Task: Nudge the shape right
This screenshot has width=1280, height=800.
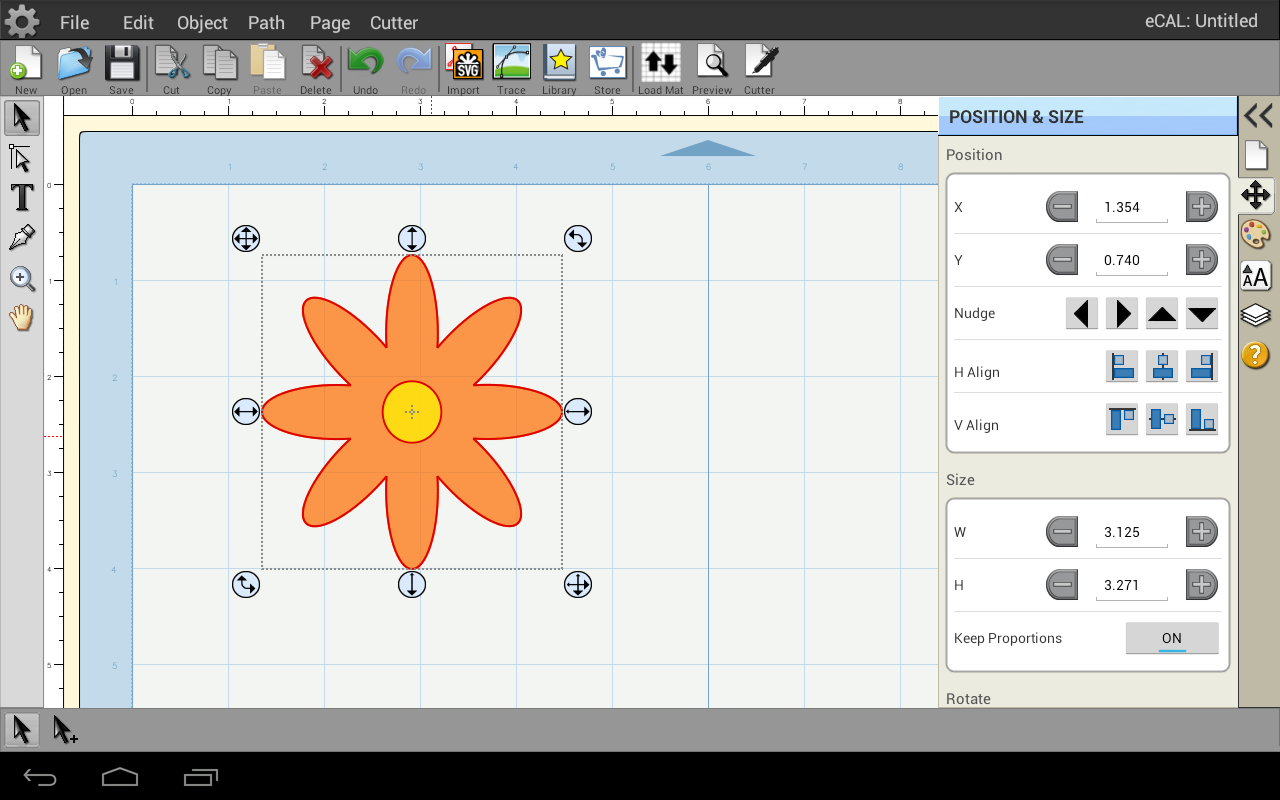Action: coord(1122,313)
